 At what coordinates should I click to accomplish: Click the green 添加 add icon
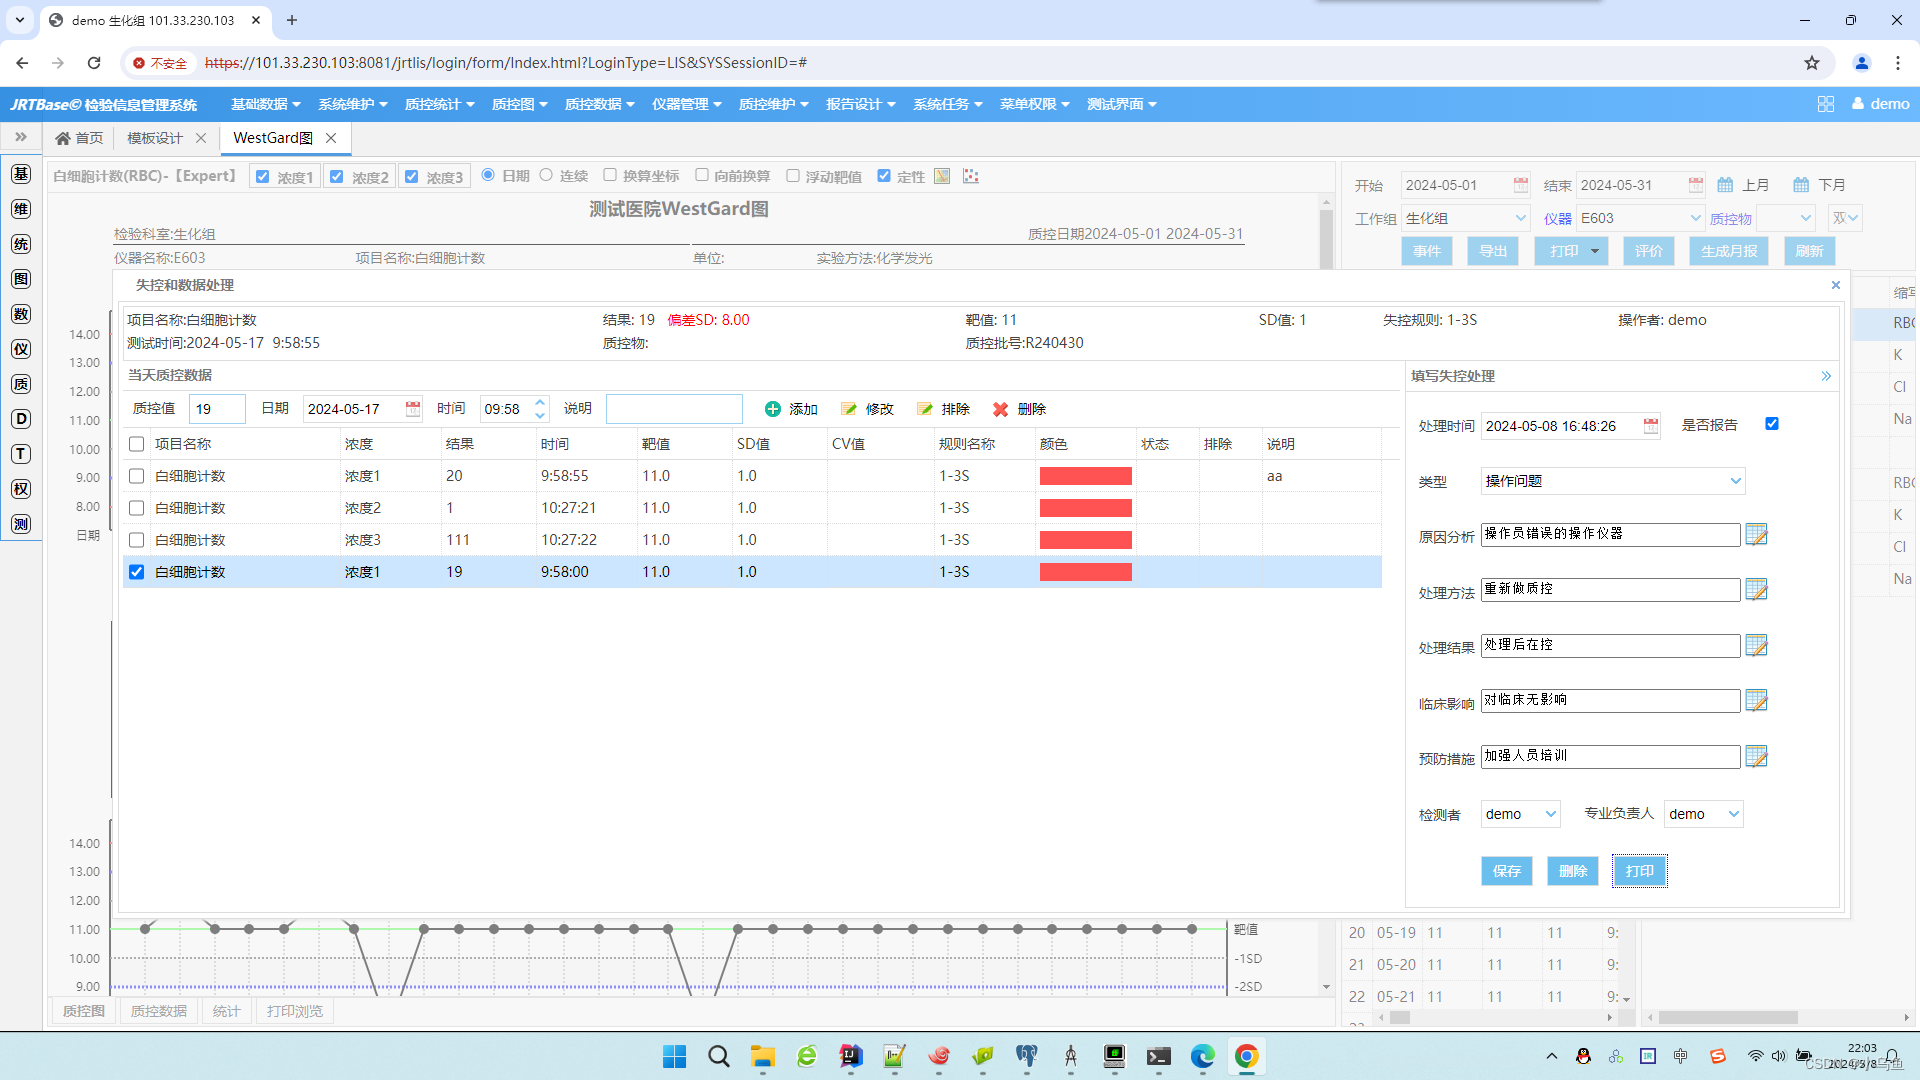[x=772, y=409]
